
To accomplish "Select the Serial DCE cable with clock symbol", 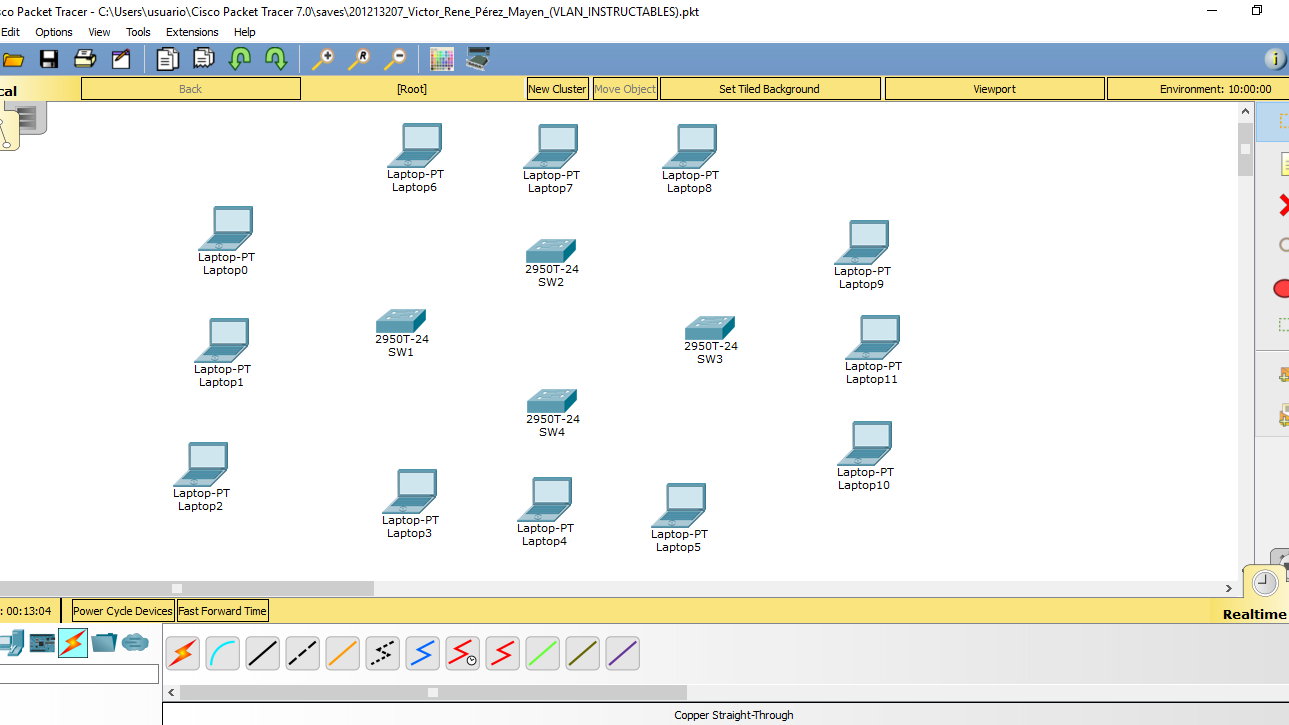I will (462, 653).
